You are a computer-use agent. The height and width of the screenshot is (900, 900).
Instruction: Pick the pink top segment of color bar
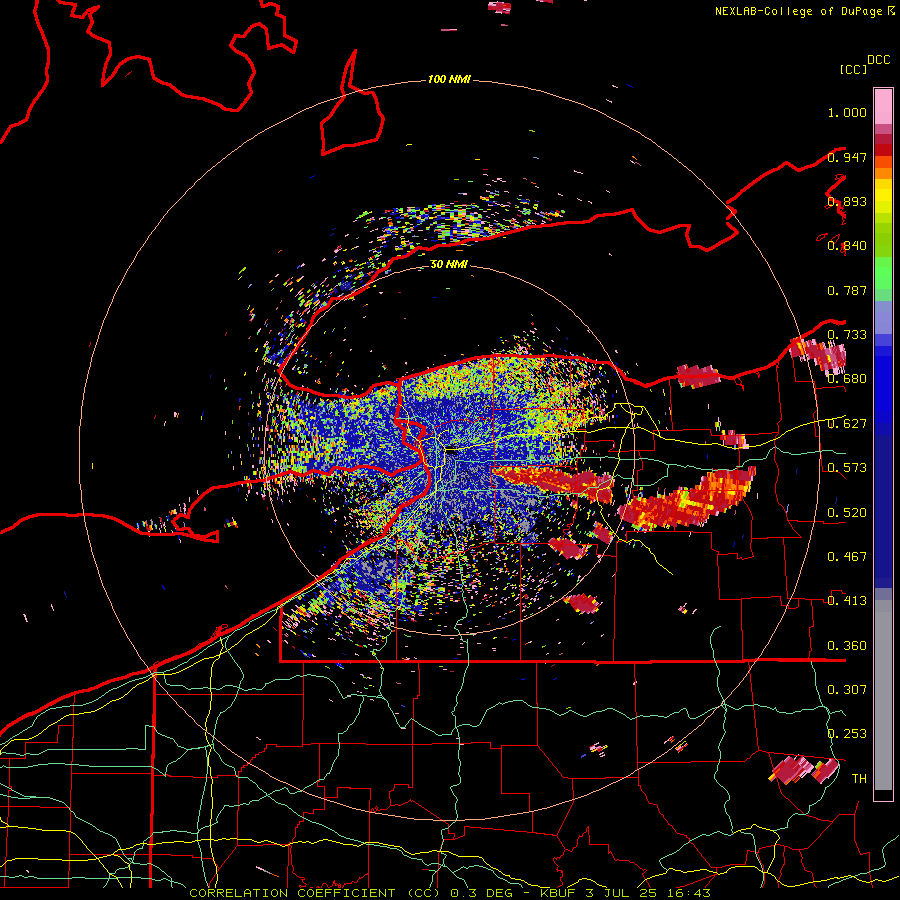[x=883, y=107]
